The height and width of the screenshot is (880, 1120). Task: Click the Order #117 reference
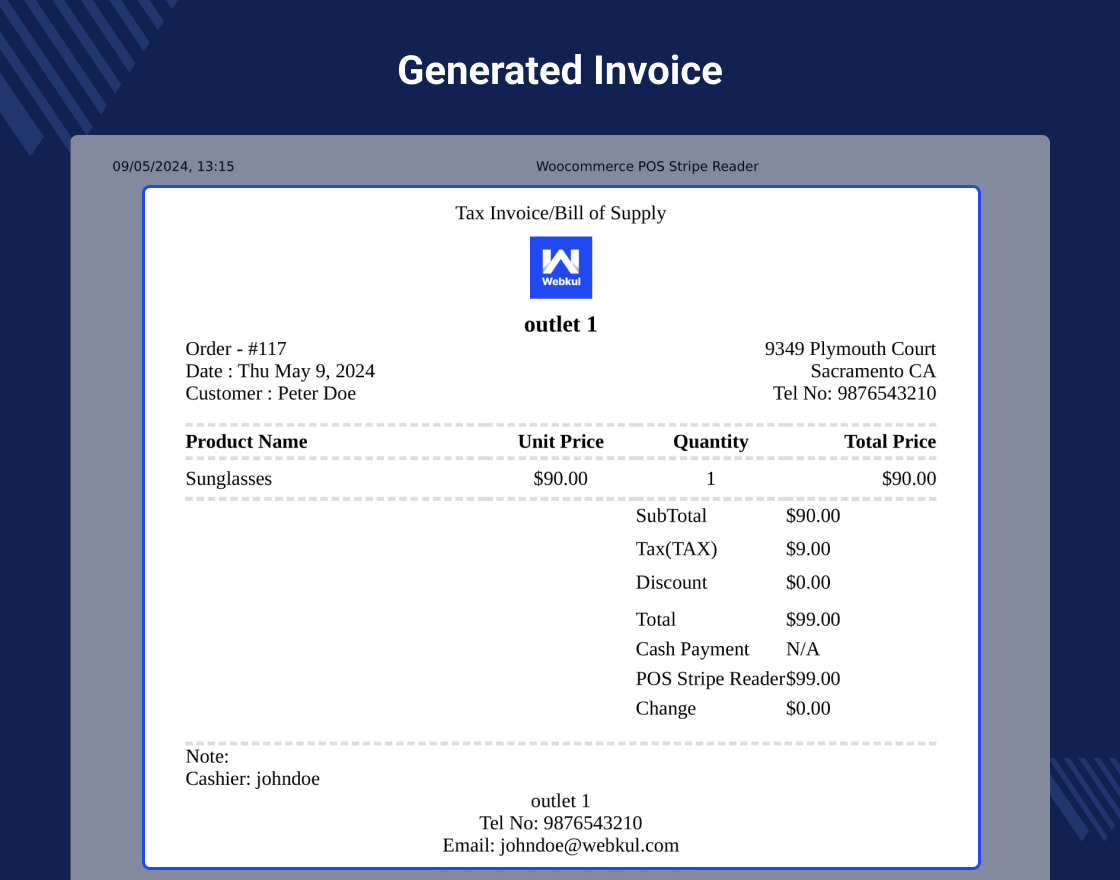coord(235,348)
